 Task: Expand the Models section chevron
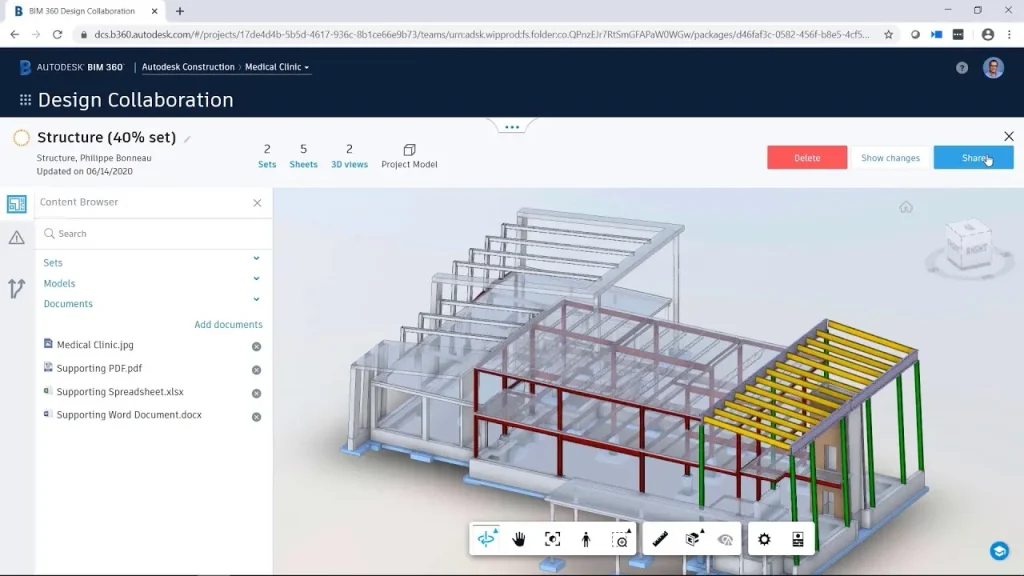(x=256, y=279)
